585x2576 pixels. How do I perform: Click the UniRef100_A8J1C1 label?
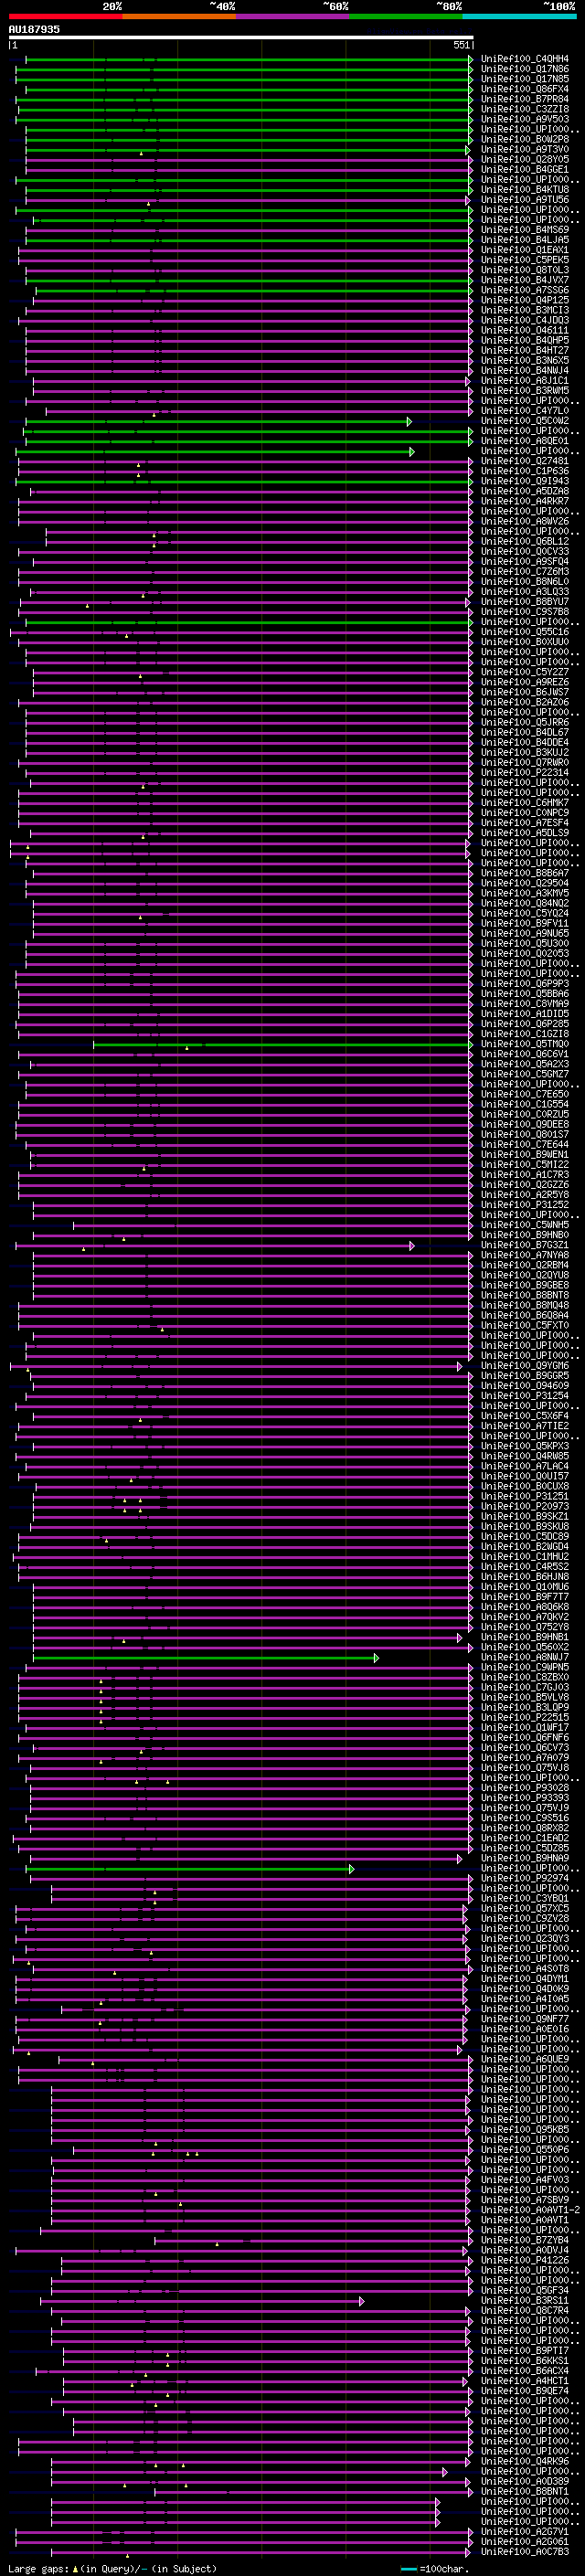click(x=525, y=381)
